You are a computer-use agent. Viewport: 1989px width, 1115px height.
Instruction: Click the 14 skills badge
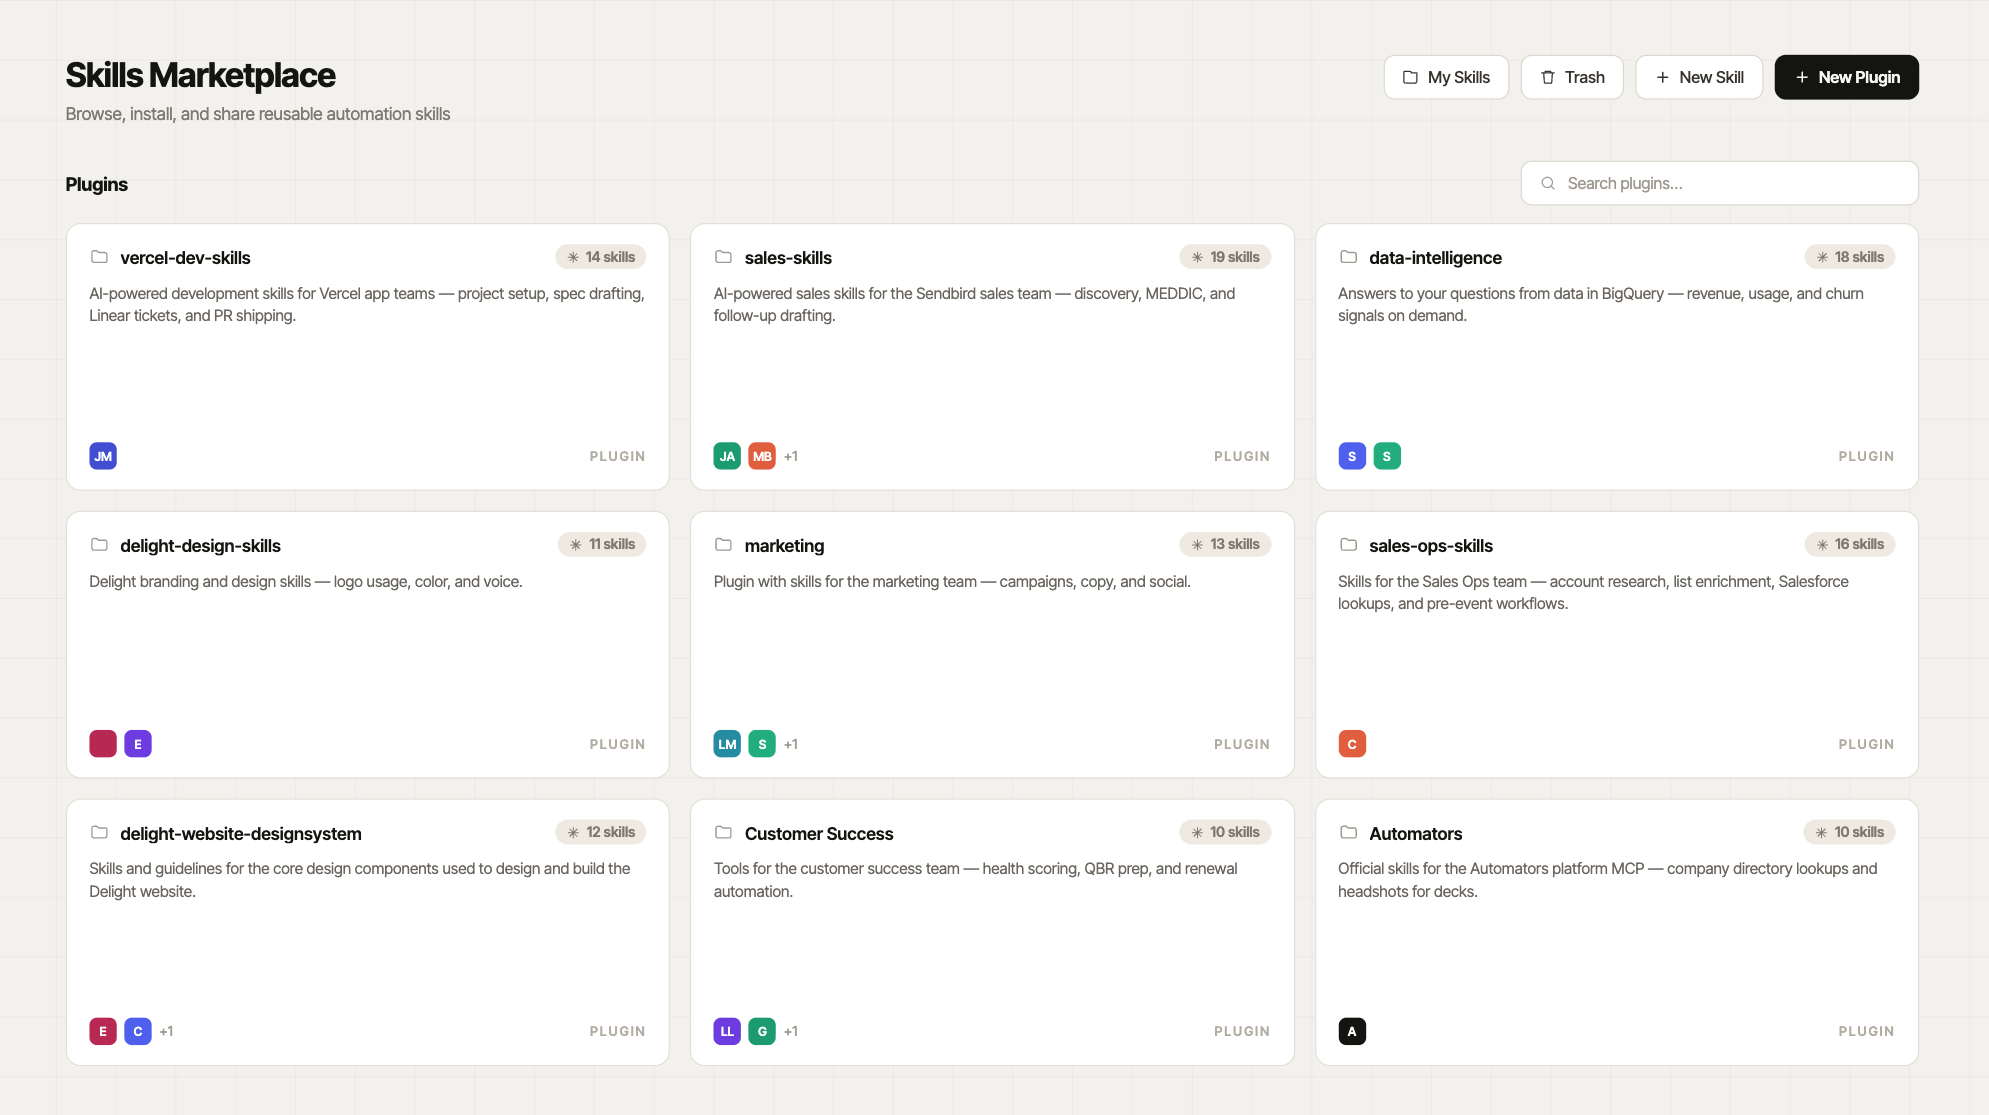pos(601,257)
